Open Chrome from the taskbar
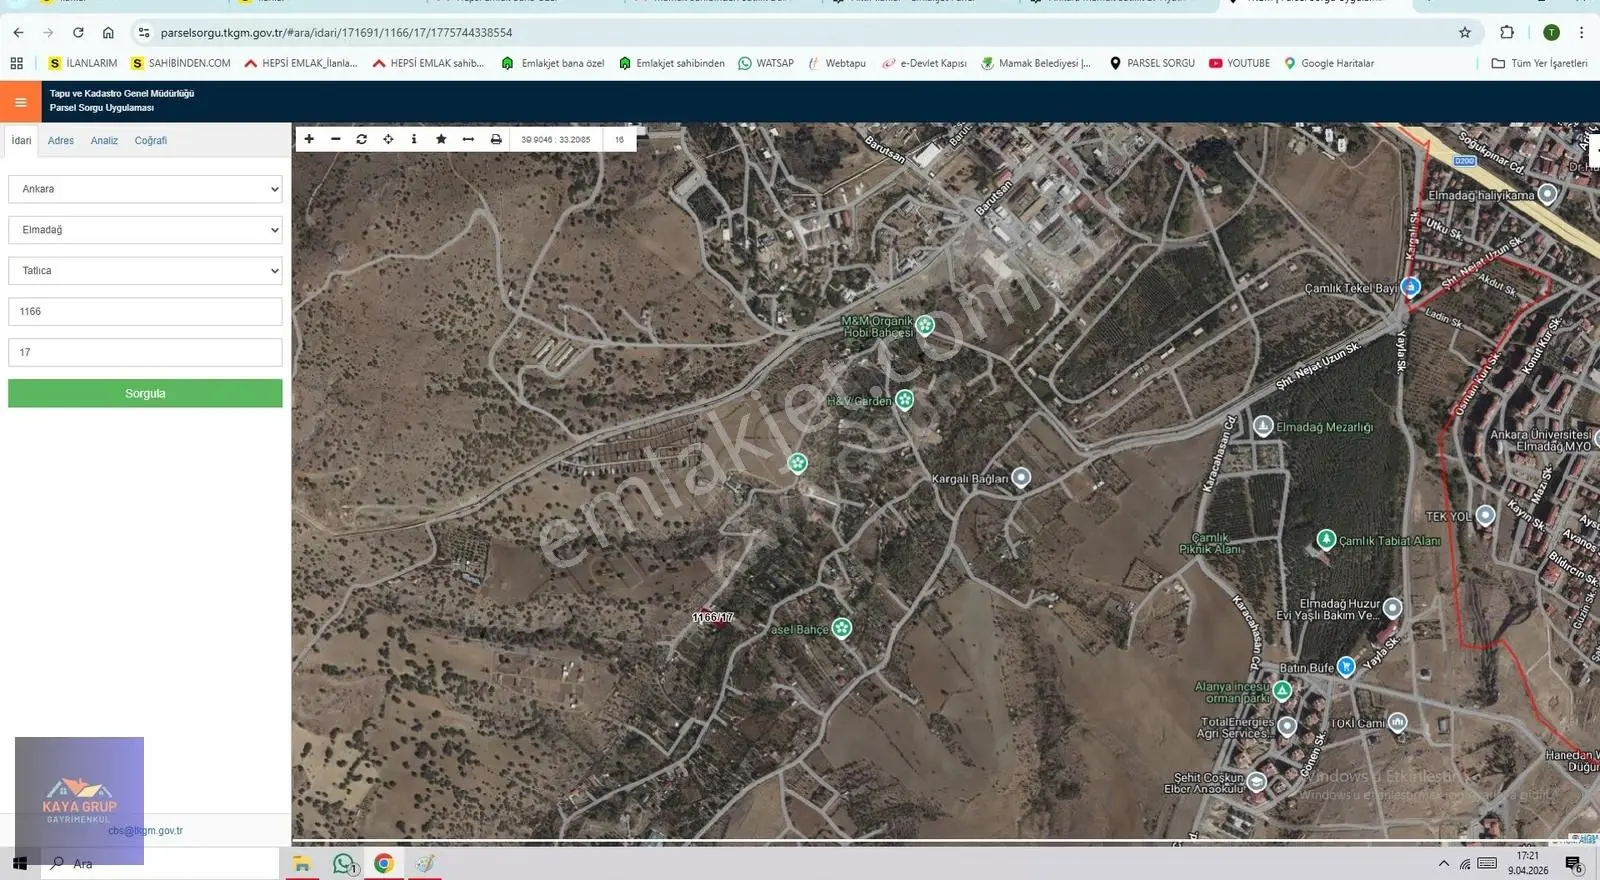Screen dimensions: 1600x880 coord(384,863)
